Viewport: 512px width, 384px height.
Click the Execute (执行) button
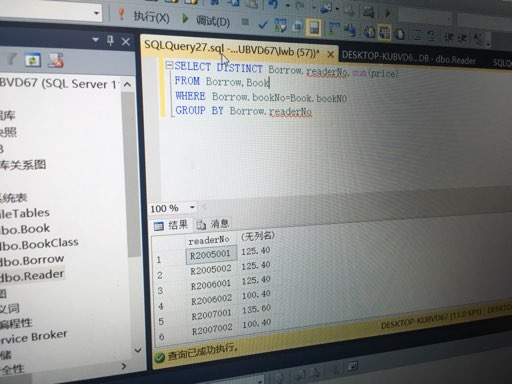tap(144, 16)
